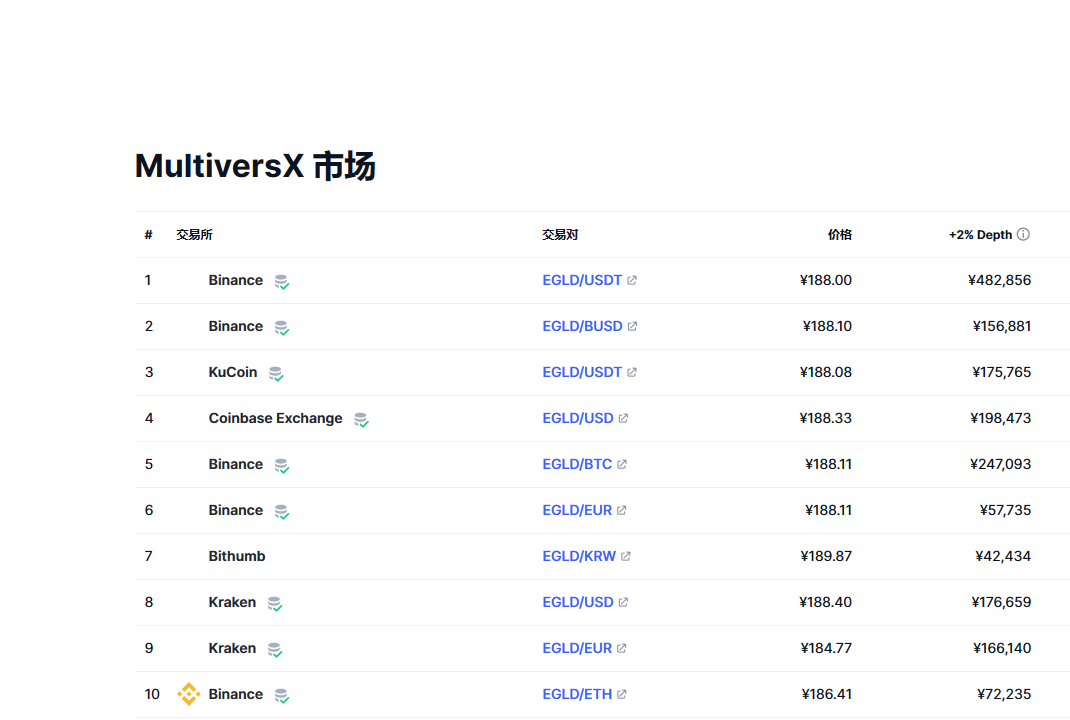The image size is (1070, 720).
Task: Click external link icon beside Coinbase EGLD/USD
Action: (x=623, y=418)
